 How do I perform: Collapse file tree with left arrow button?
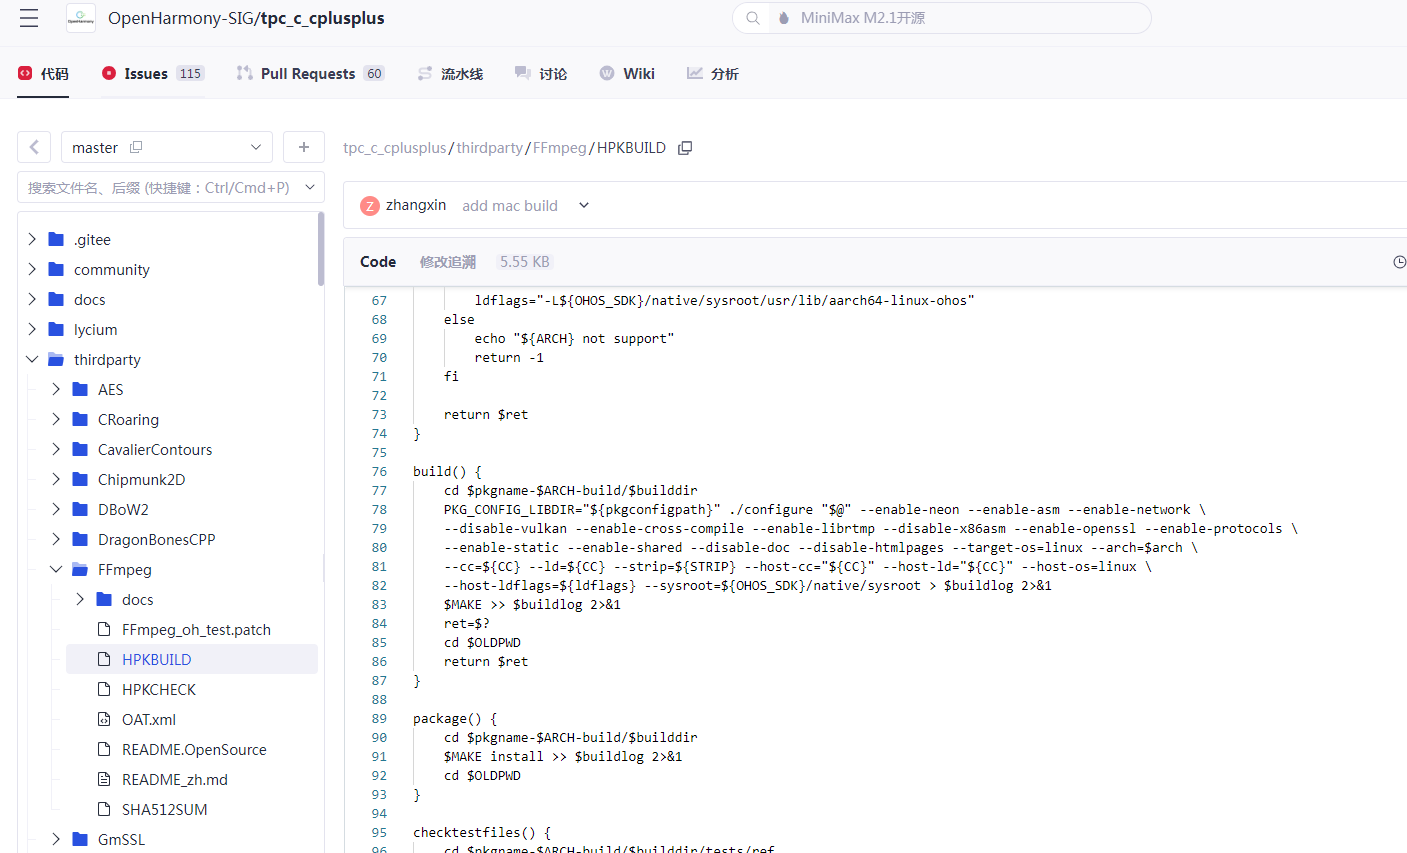point(34,147)
